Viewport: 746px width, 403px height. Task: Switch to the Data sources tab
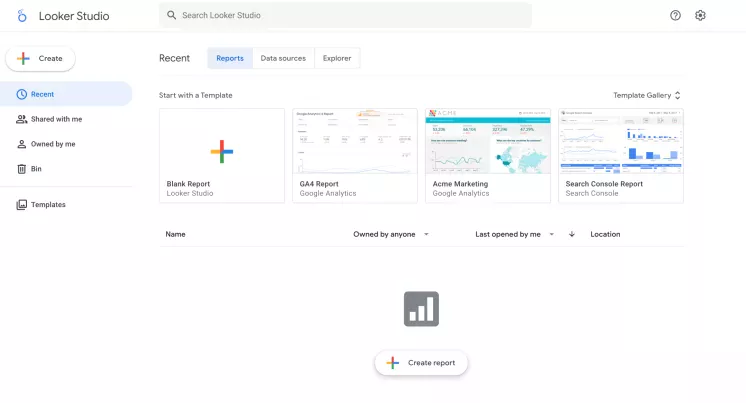tap(283, 58)
